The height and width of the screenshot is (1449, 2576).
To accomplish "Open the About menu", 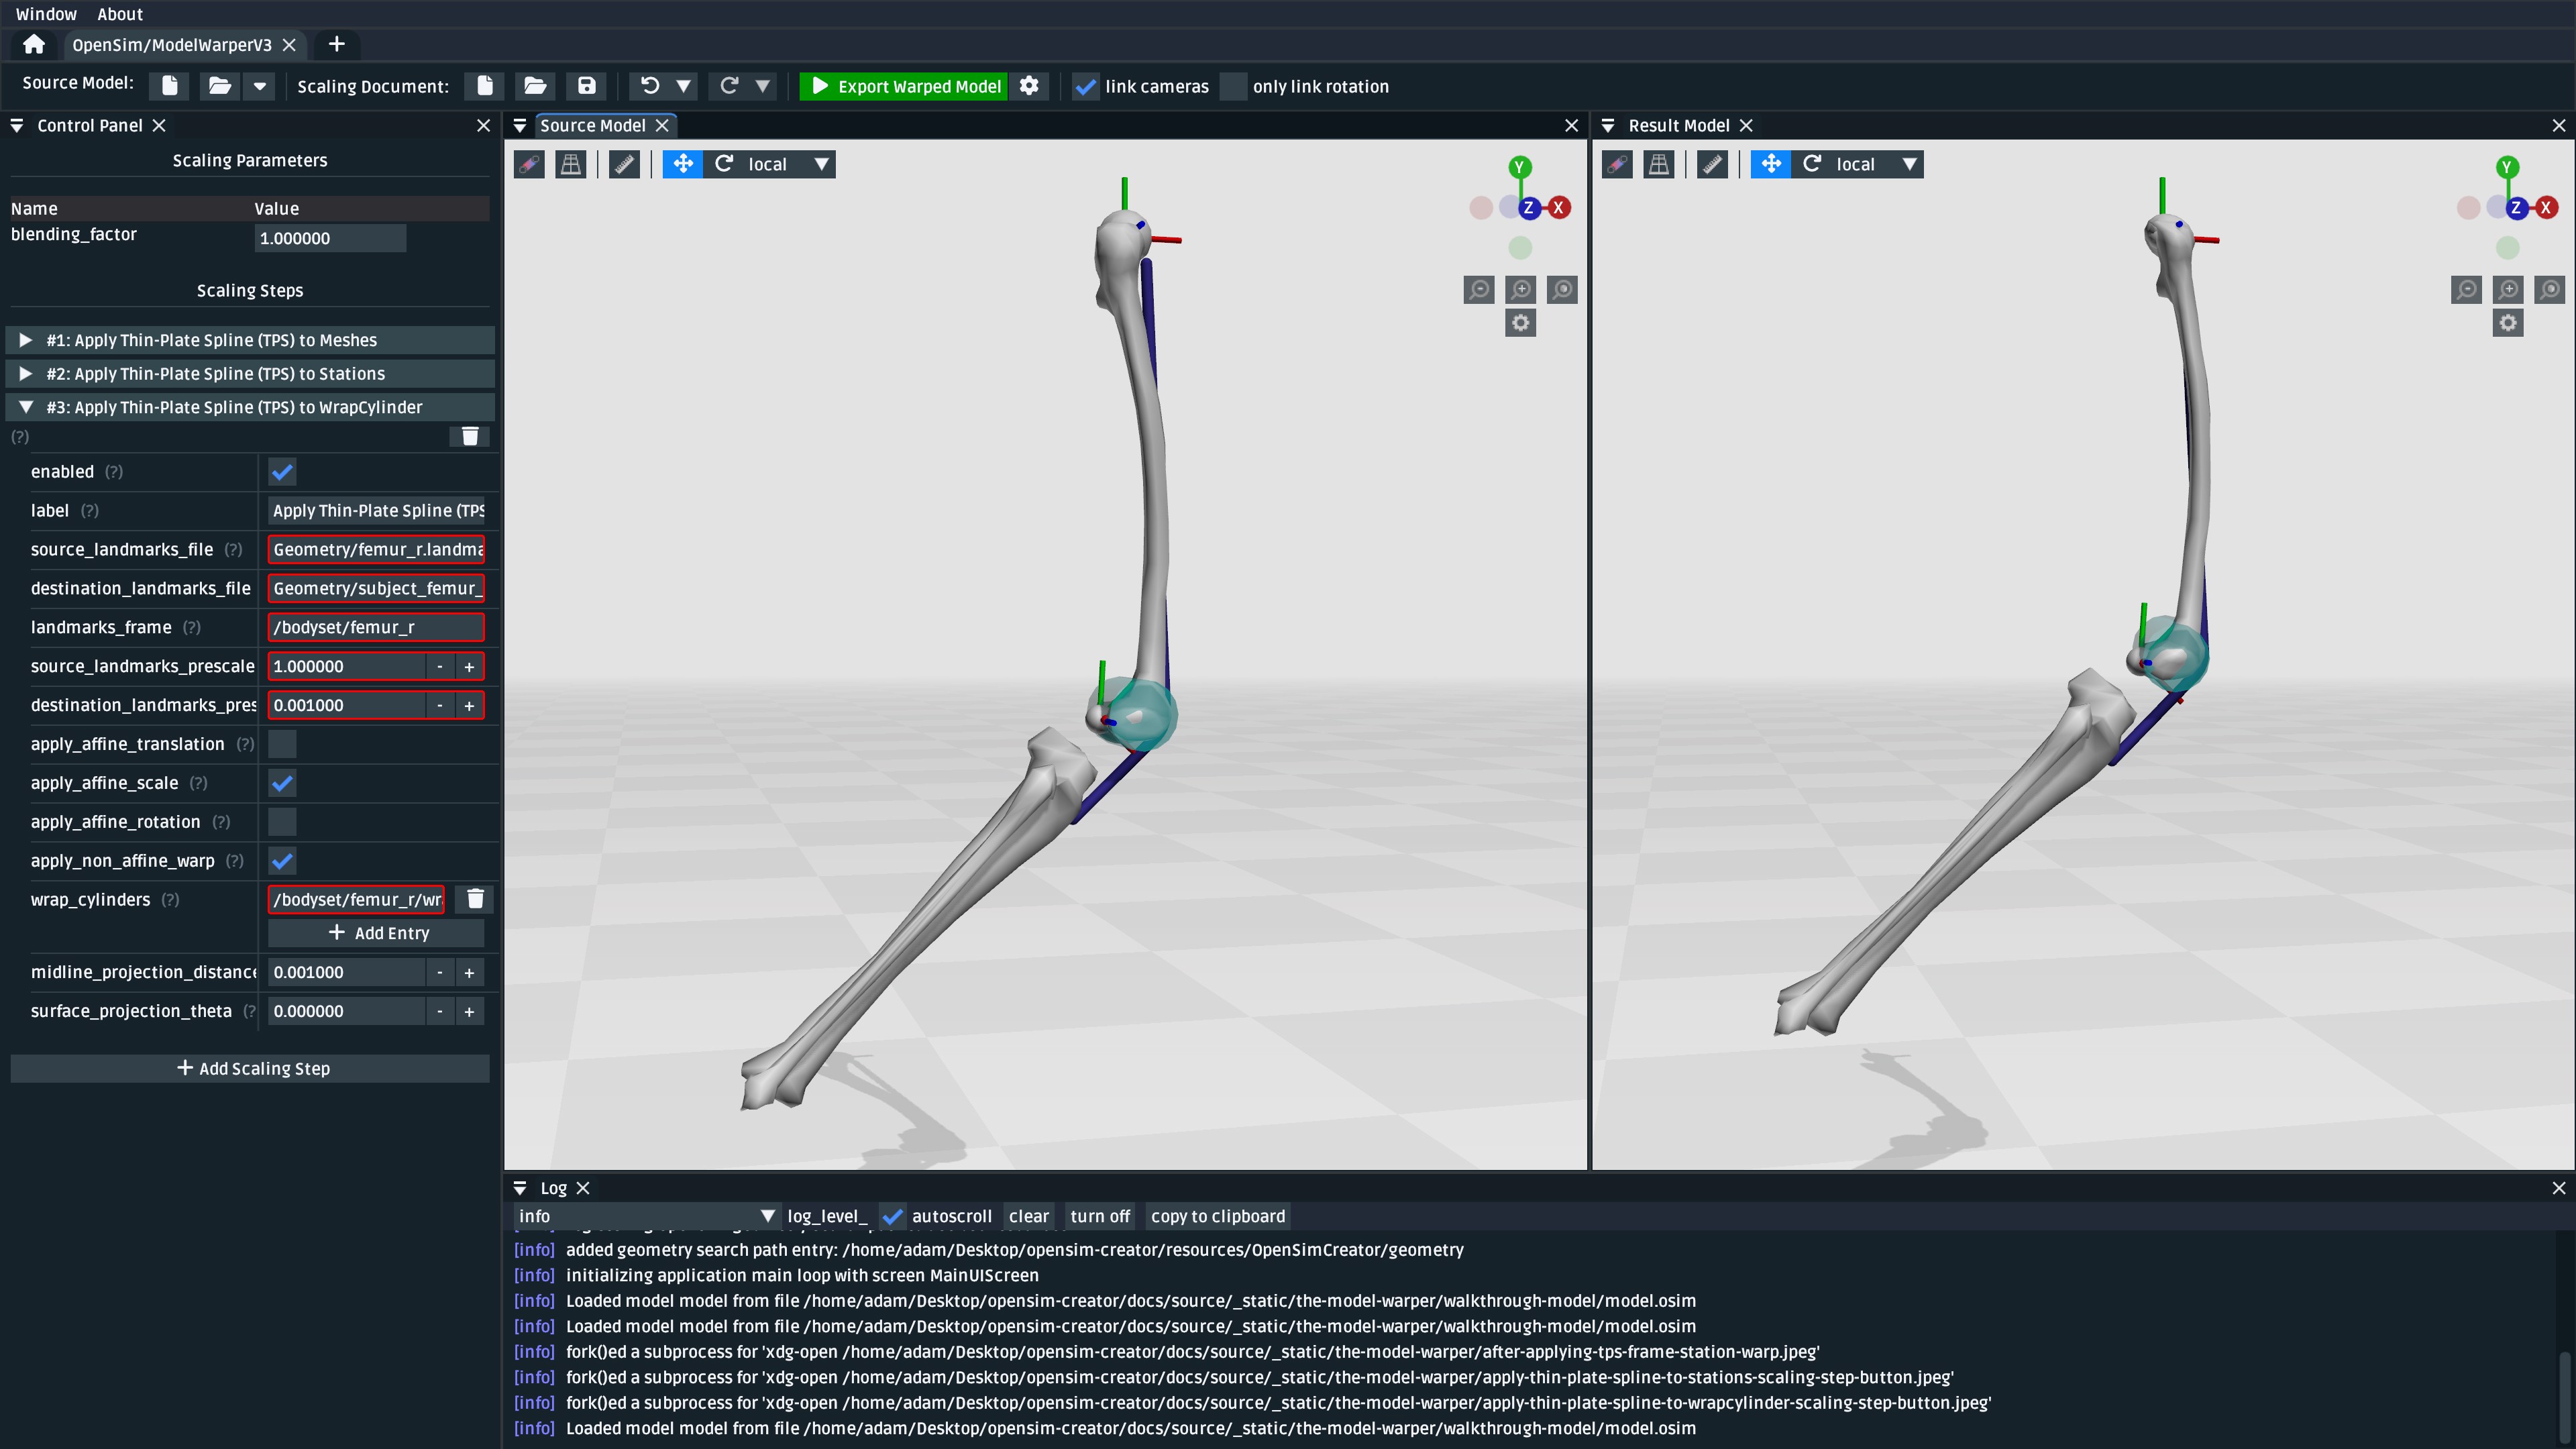I will click(x=120, y=14).
